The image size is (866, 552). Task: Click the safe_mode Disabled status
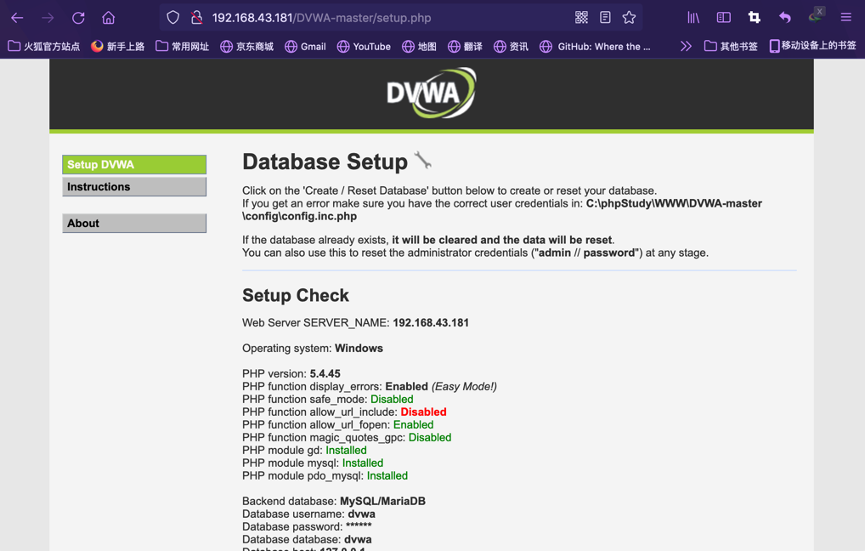coord(392,399)
